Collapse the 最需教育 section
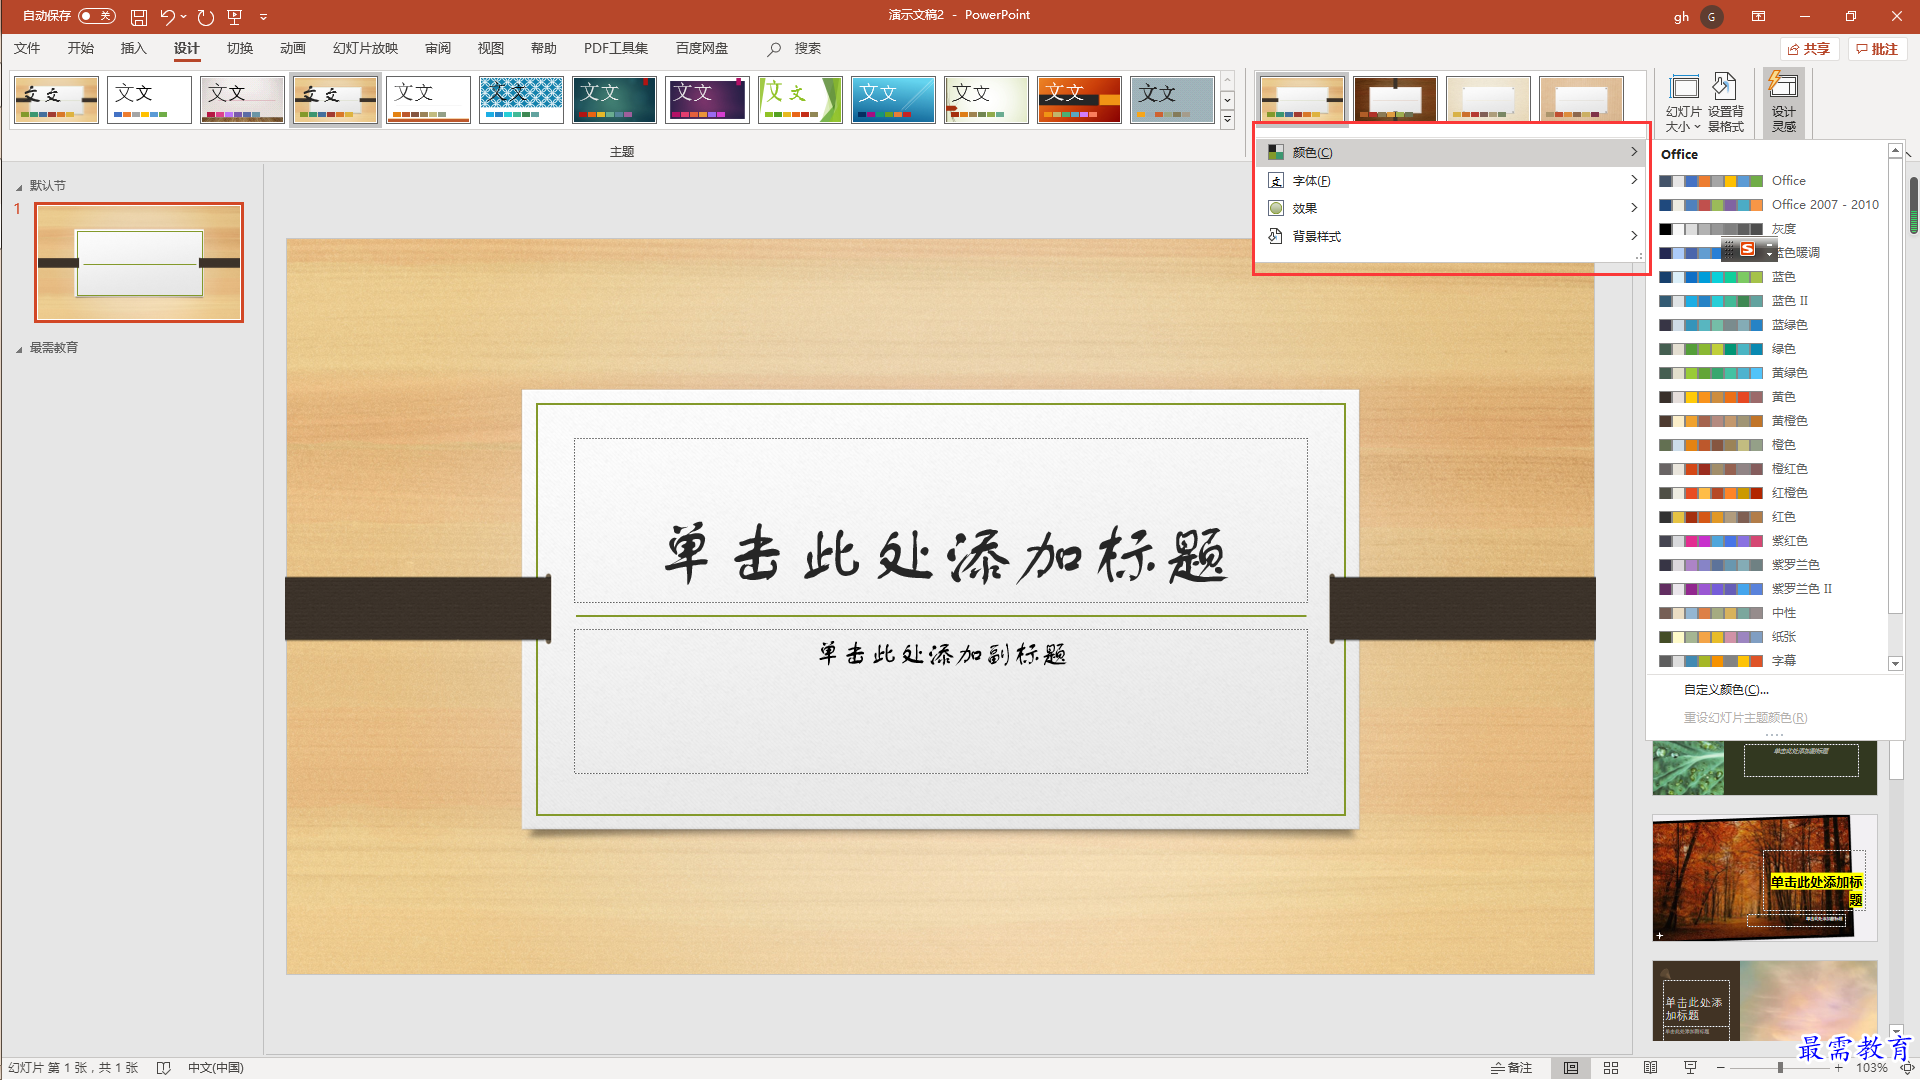 point(19,349)
